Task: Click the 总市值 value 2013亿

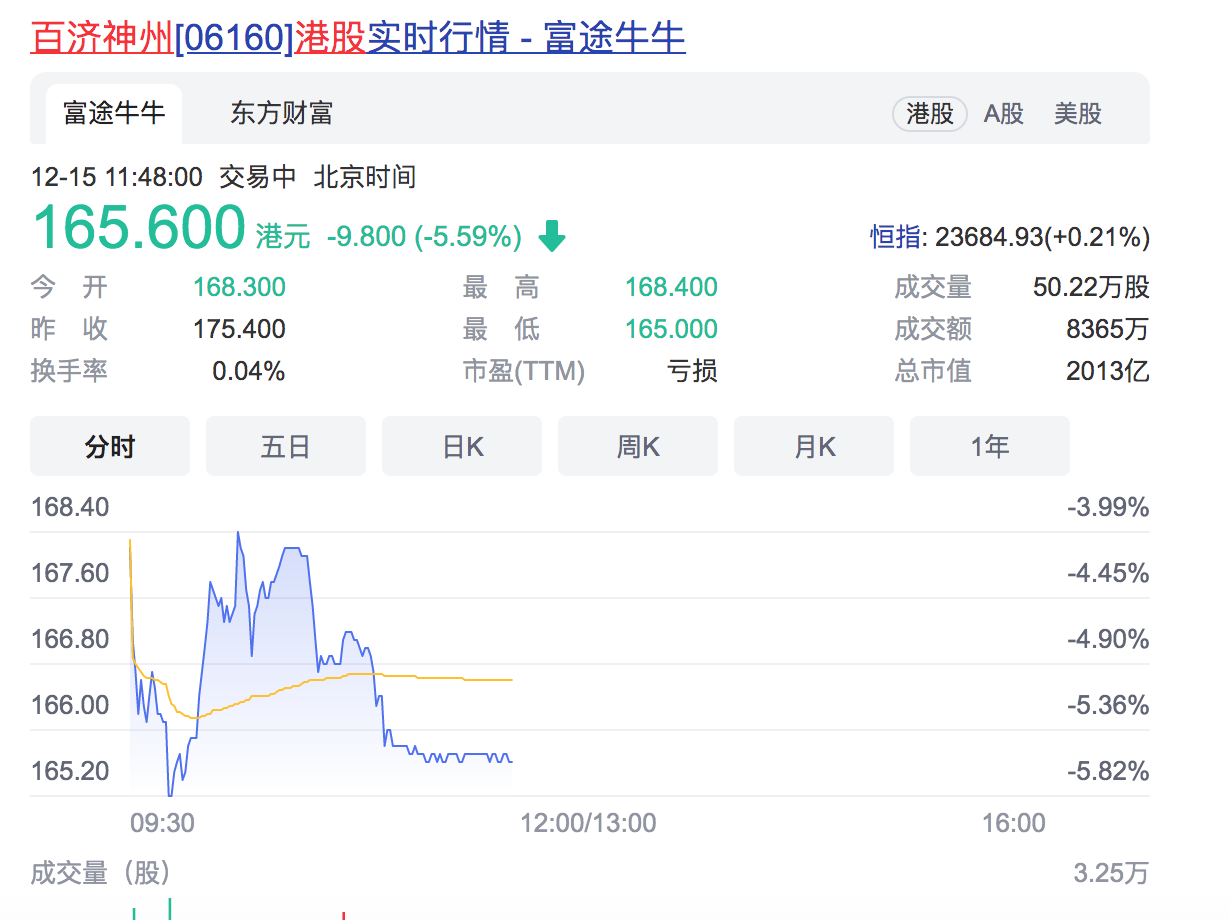Action: tap(1108, 372)
